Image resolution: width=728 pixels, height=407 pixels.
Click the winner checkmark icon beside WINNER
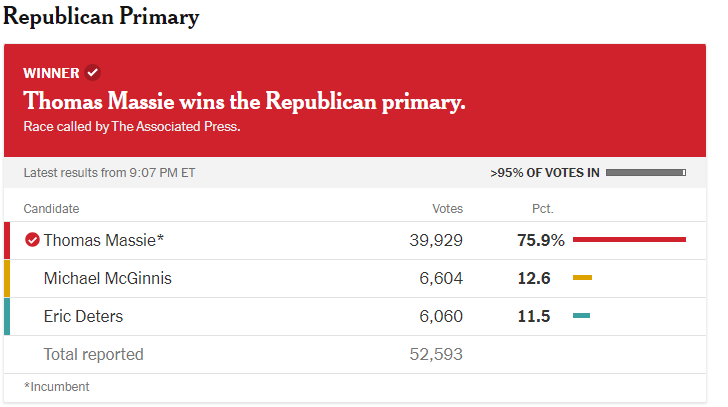[x=92, y=72]
